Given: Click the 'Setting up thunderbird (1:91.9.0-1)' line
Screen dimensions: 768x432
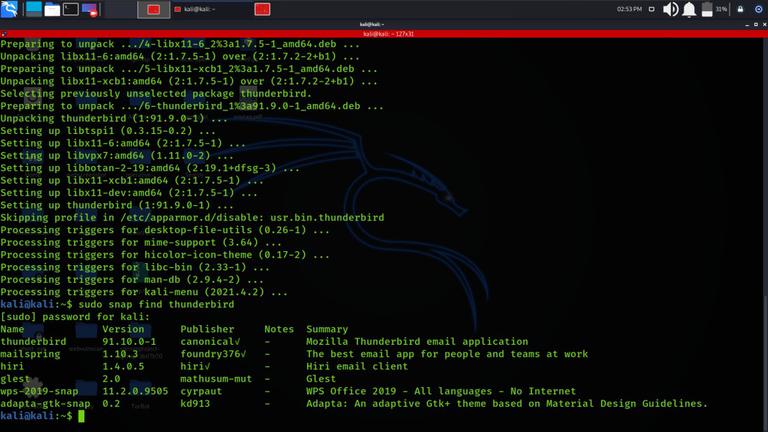Looking at the screenshot, I should click(x=117, y=205).
